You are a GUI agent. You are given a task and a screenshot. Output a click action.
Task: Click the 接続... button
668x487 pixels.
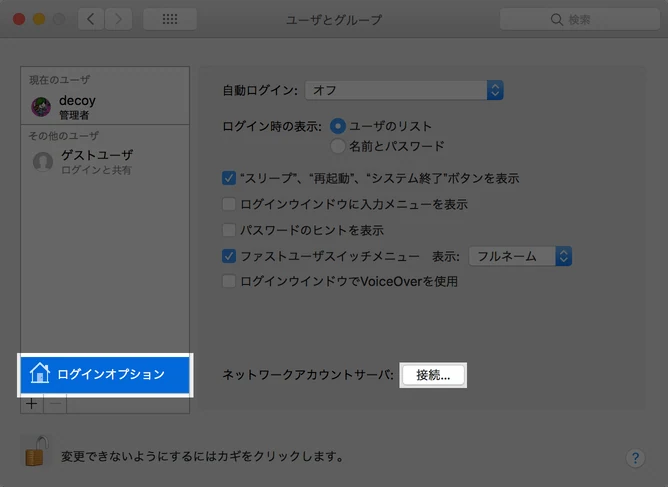433,375
